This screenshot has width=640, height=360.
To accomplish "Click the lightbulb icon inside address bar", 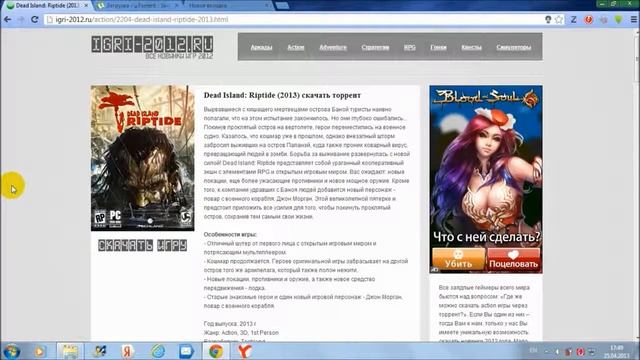I will point(548,20).
